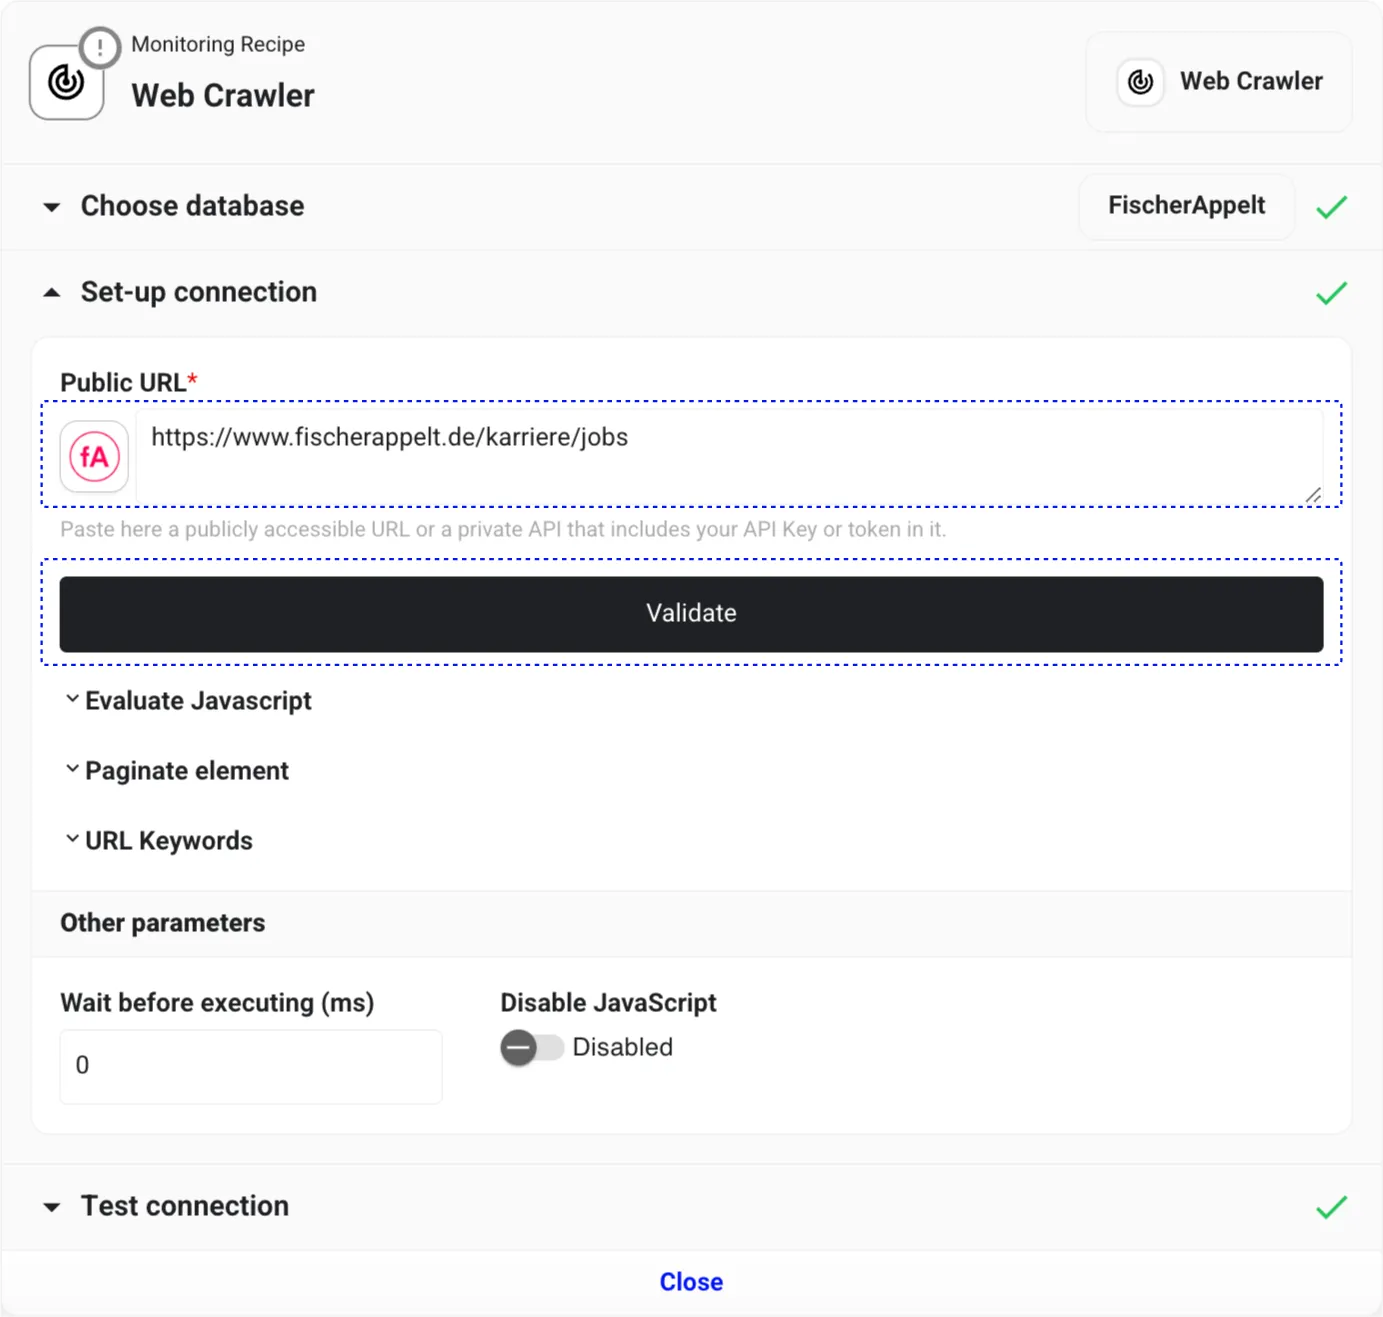Click the Close link

691,1282
